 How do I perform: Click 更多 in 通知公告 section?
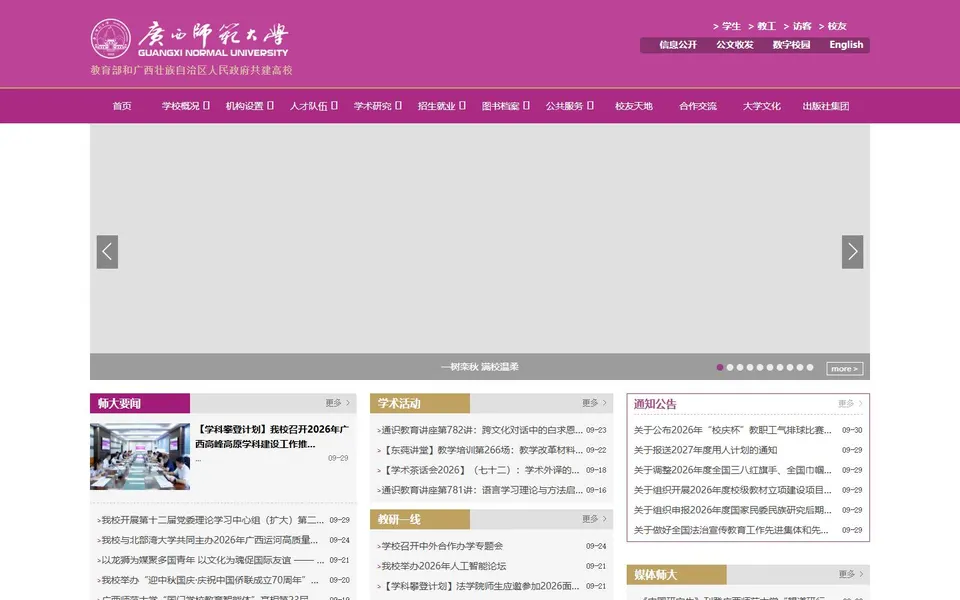850,403
